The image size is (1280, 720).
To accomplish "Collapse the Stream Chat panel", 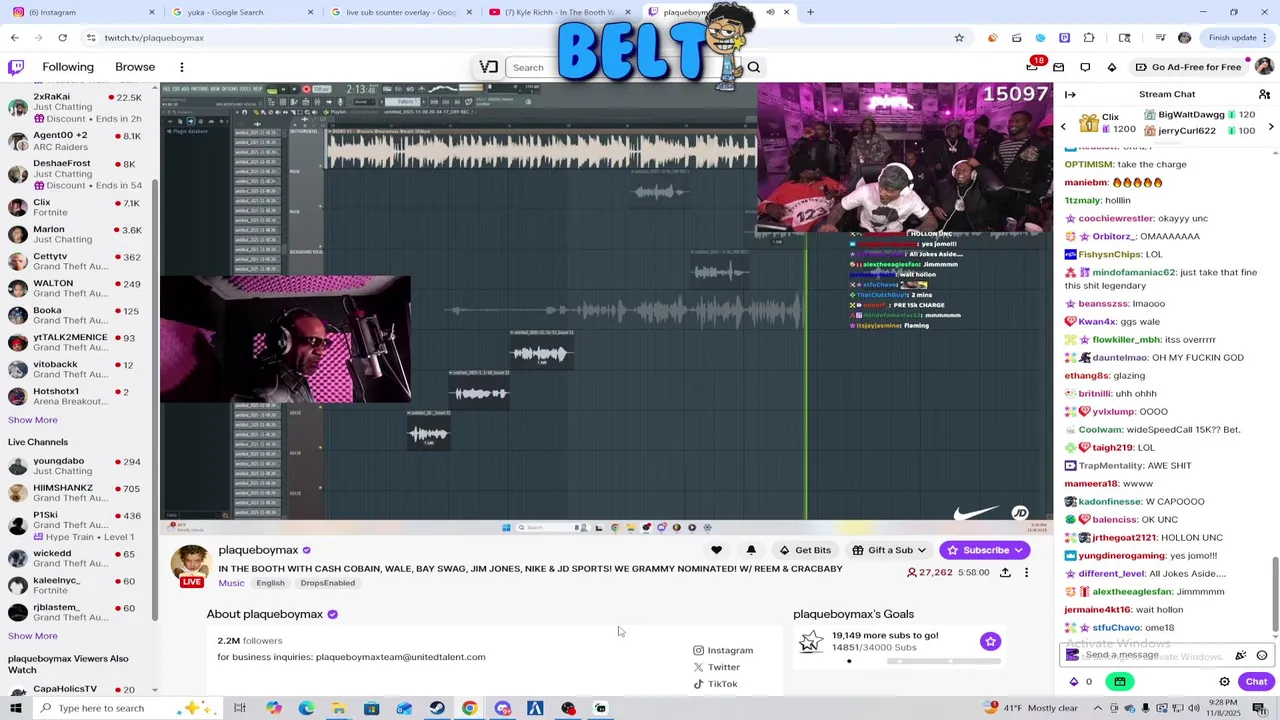I will click(1070, 94).
